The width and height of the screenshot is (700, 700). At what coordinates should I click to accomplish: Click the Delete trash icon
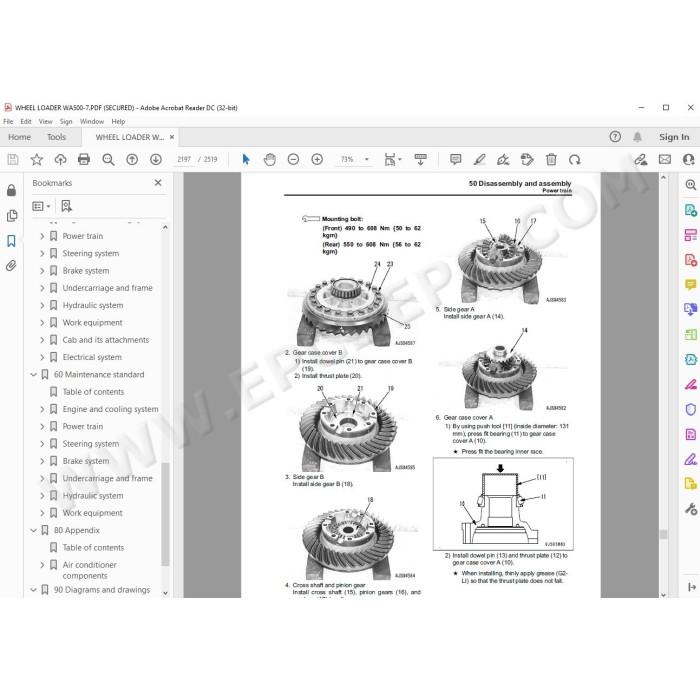click(551, 159)
